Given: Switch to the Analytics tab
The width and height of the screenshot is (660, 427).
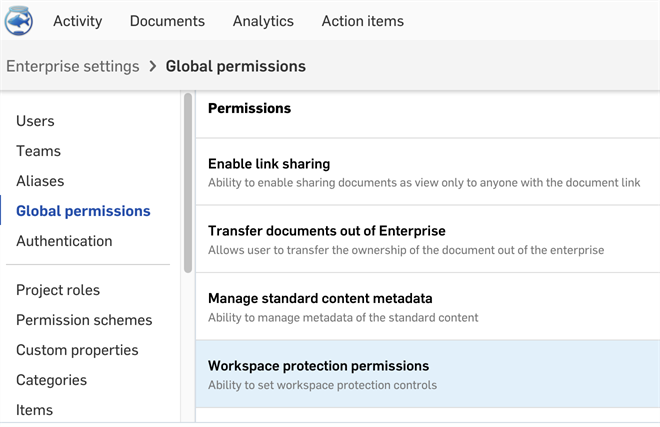Looking at the screenshot, I should (x=263, y=21).
